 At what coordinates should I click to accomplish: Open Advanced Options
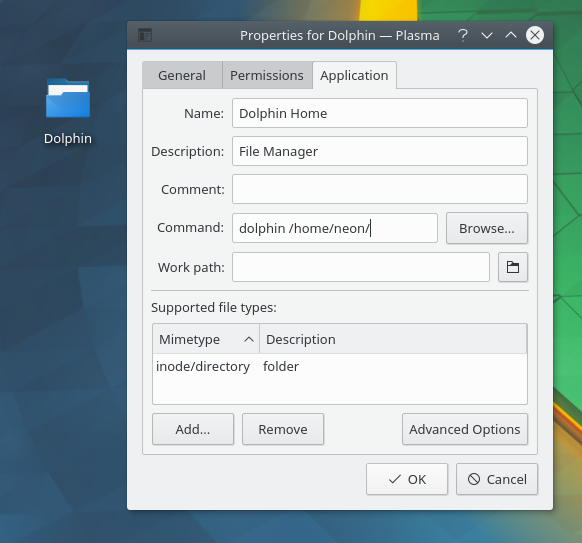465,429
